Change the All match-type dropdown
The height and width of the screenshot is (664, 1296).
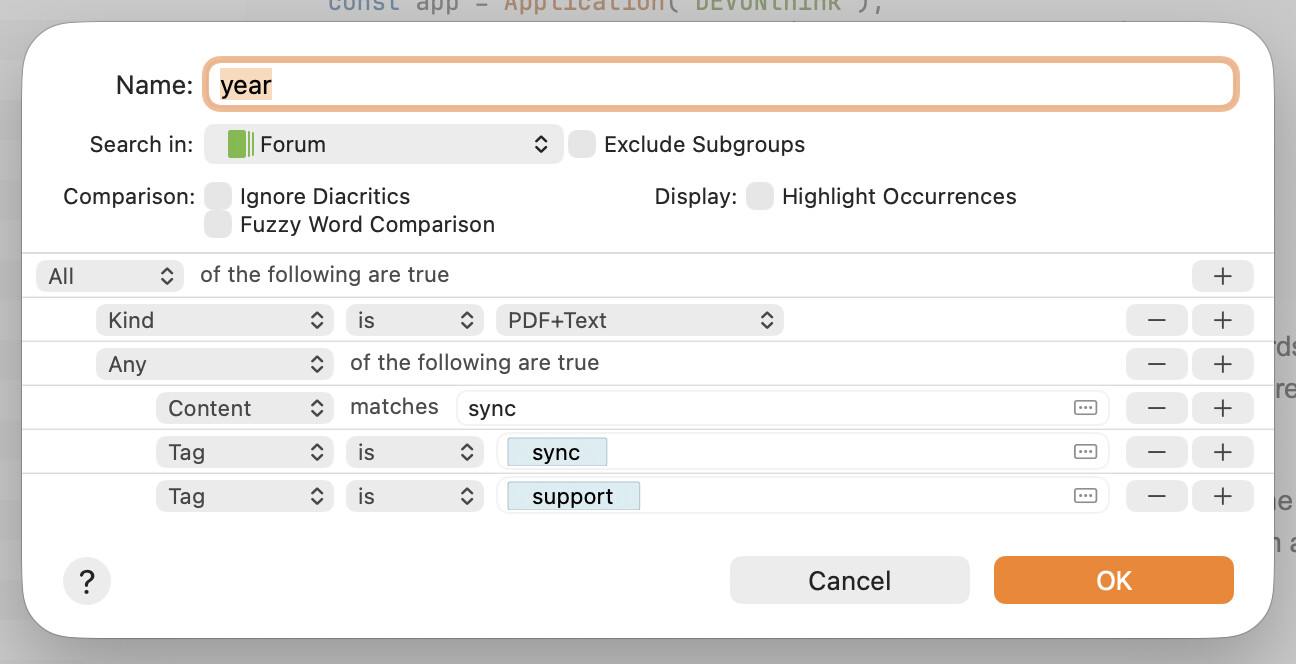[x=110, y=276]
